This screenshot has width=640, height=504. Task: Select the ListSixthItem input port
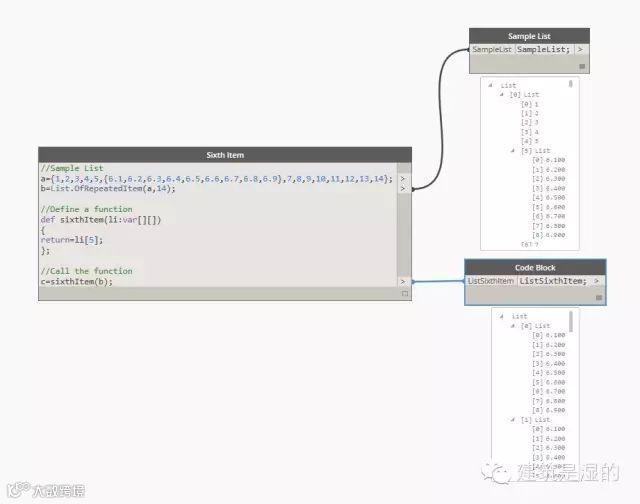[491, 281]
